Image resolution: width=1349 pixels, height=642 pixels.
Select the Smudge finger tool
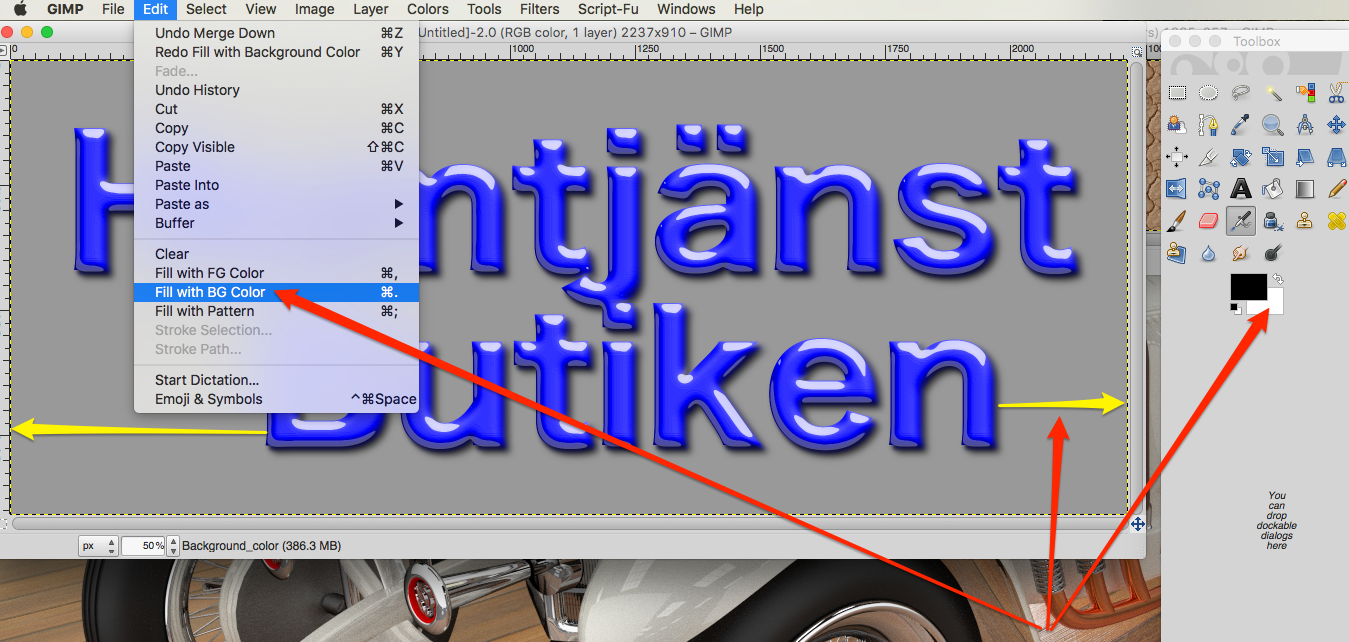(x=1241, y=252)
